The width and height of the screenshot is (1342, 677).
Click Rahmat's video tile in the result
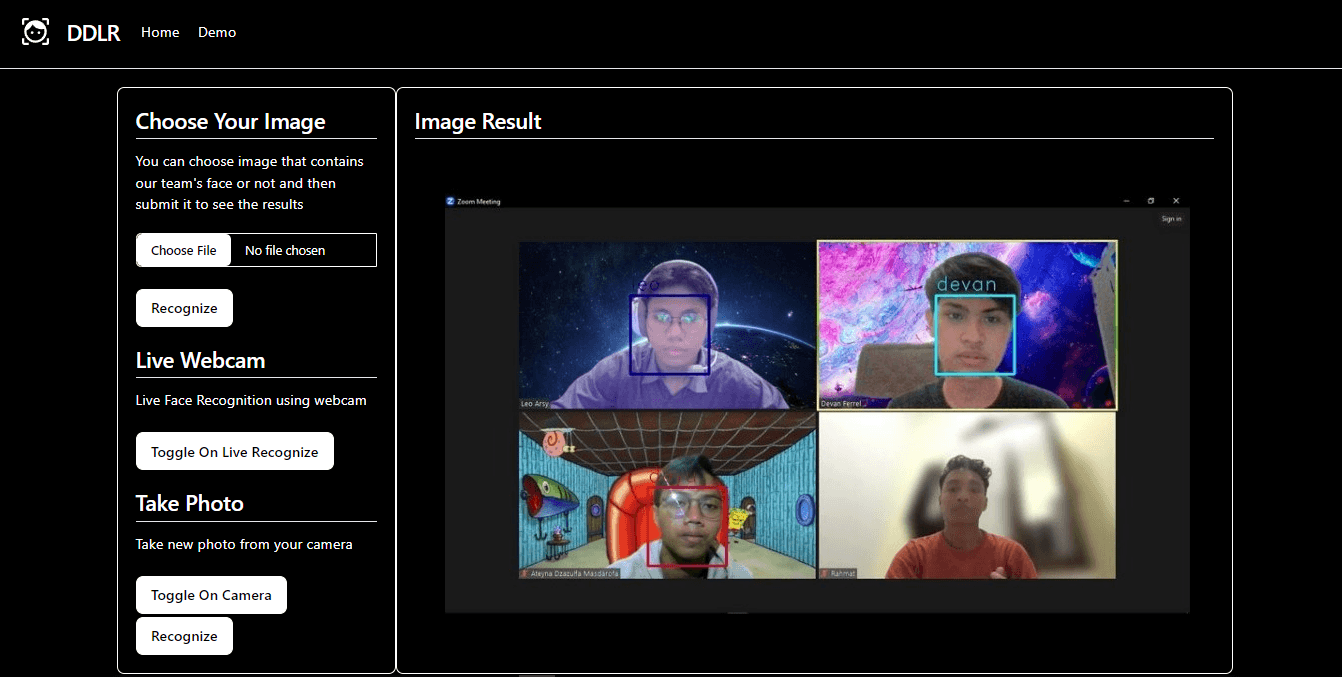966,495
